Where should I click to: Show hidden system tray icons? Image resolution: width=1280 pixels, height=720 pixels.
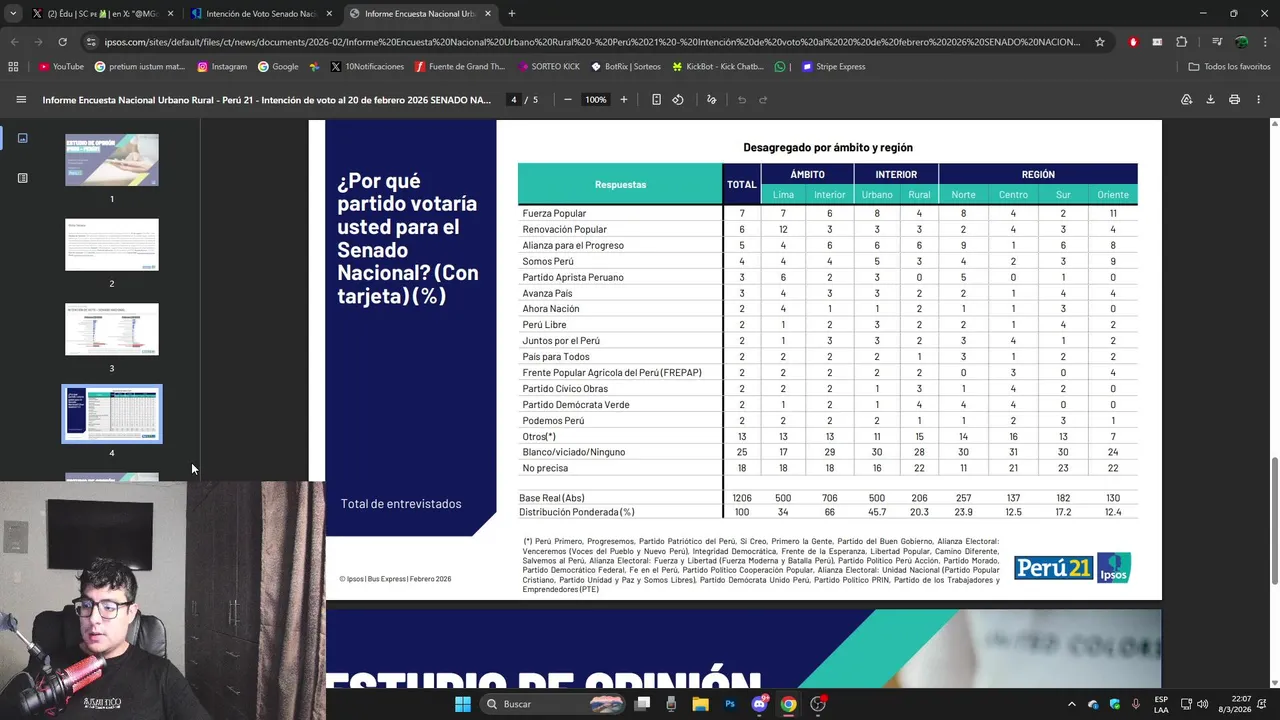(1071, 704)
